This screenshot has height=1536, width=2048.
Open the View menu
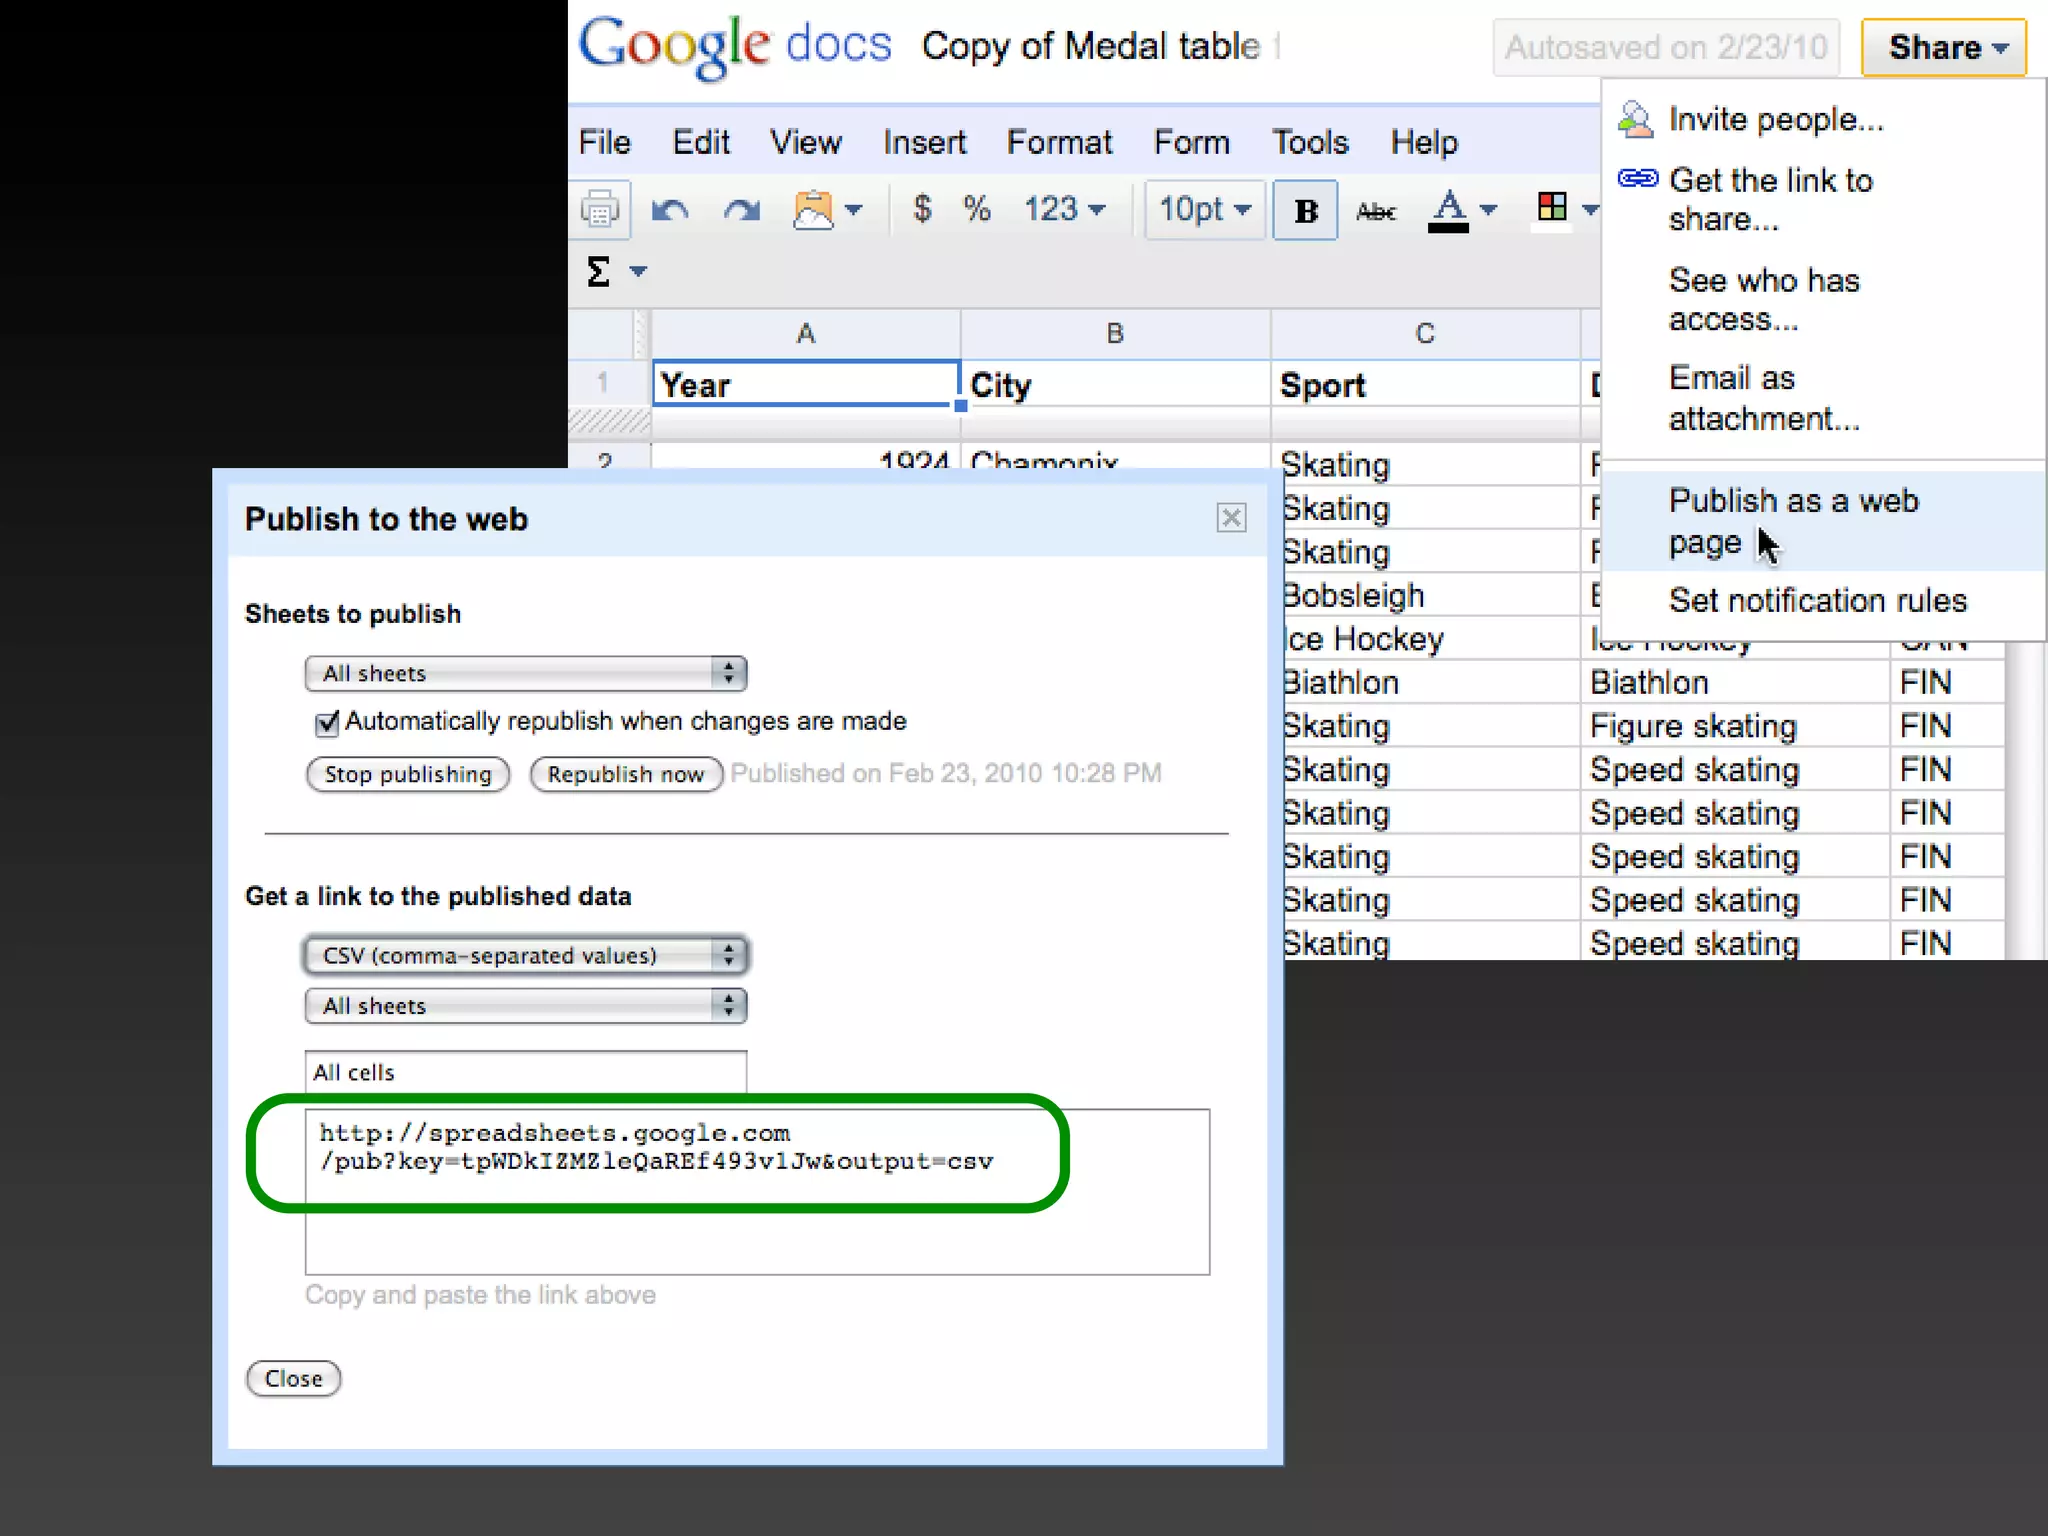pyautogui.click(x=805, y=142)
